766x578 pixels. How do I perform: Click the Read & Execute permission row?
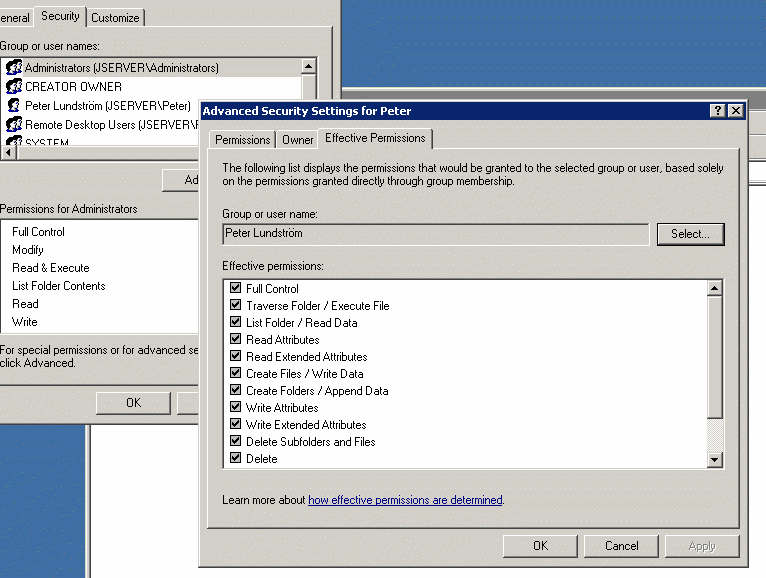pos(51,268)
